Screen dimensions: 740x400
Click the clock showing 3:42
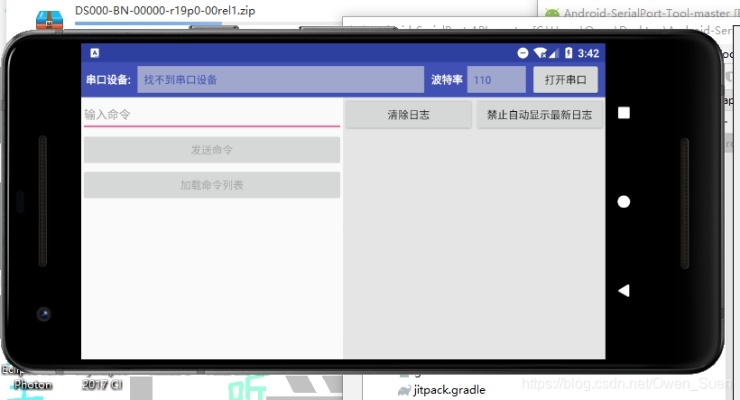coord(589,53)
